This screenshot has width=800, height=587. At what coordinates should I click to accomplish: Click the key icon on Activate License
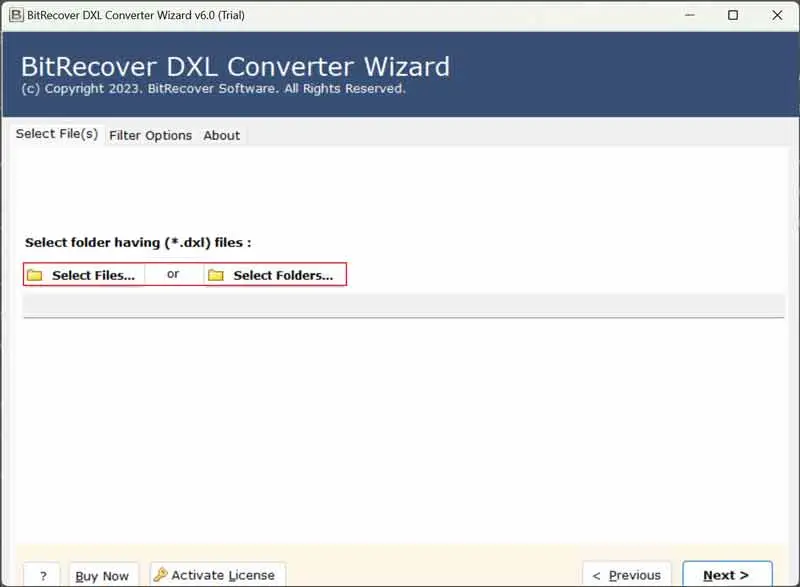tap(160, 575)
